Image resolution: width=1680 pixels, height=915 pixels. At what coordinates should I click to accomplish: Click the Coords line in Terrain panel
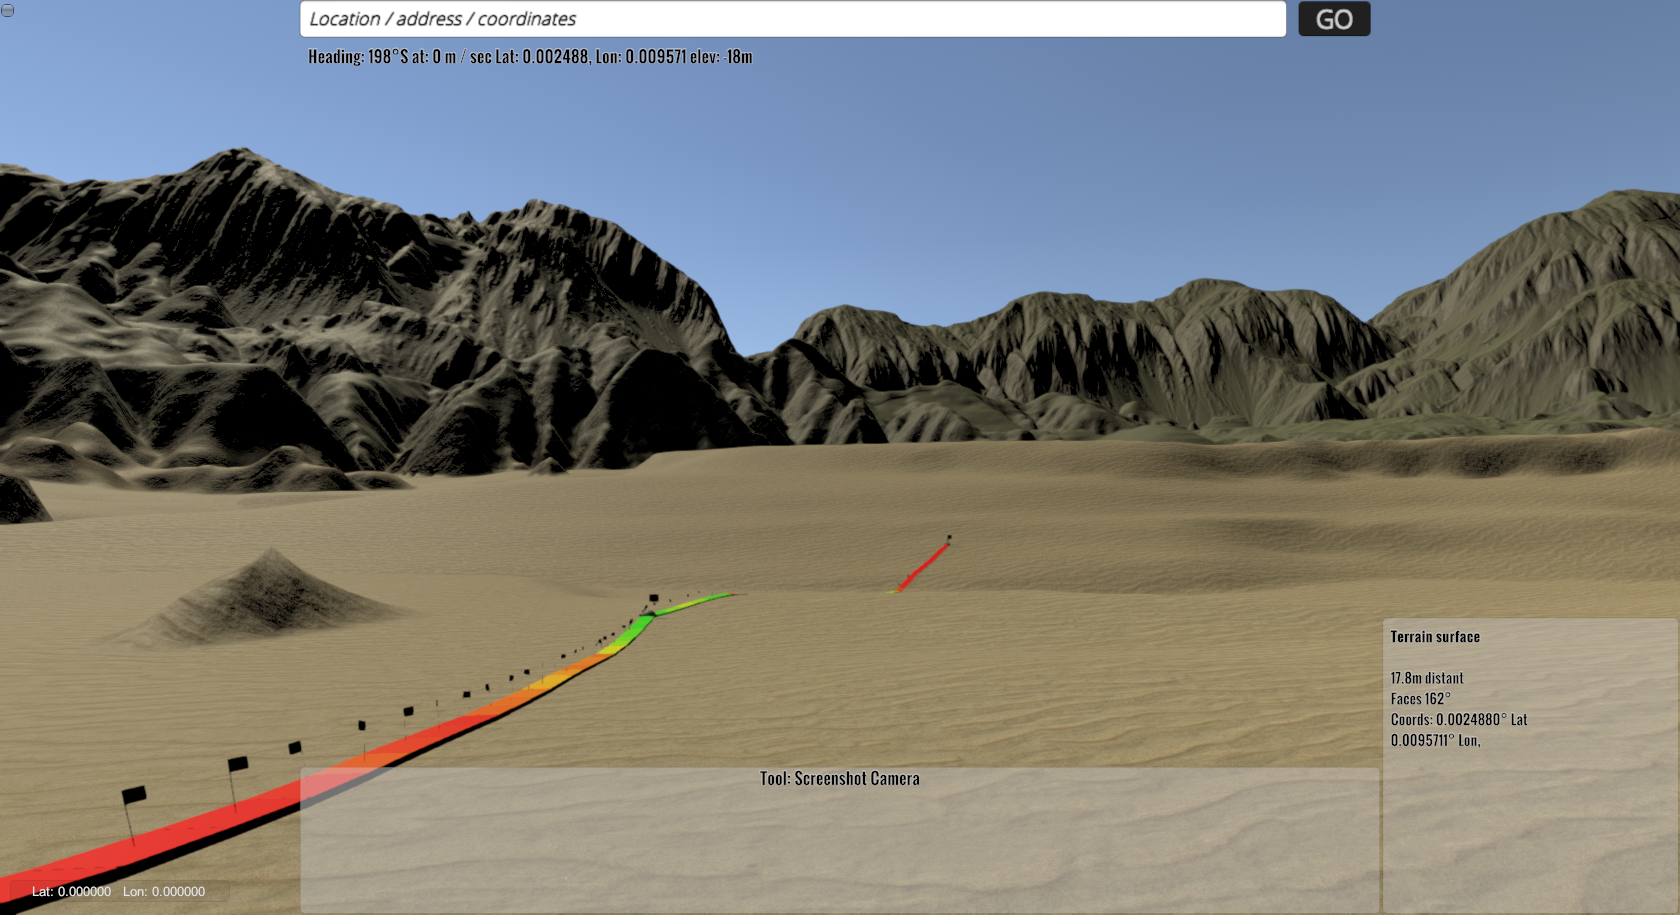pyautogui.click(x=1458, y=720)
